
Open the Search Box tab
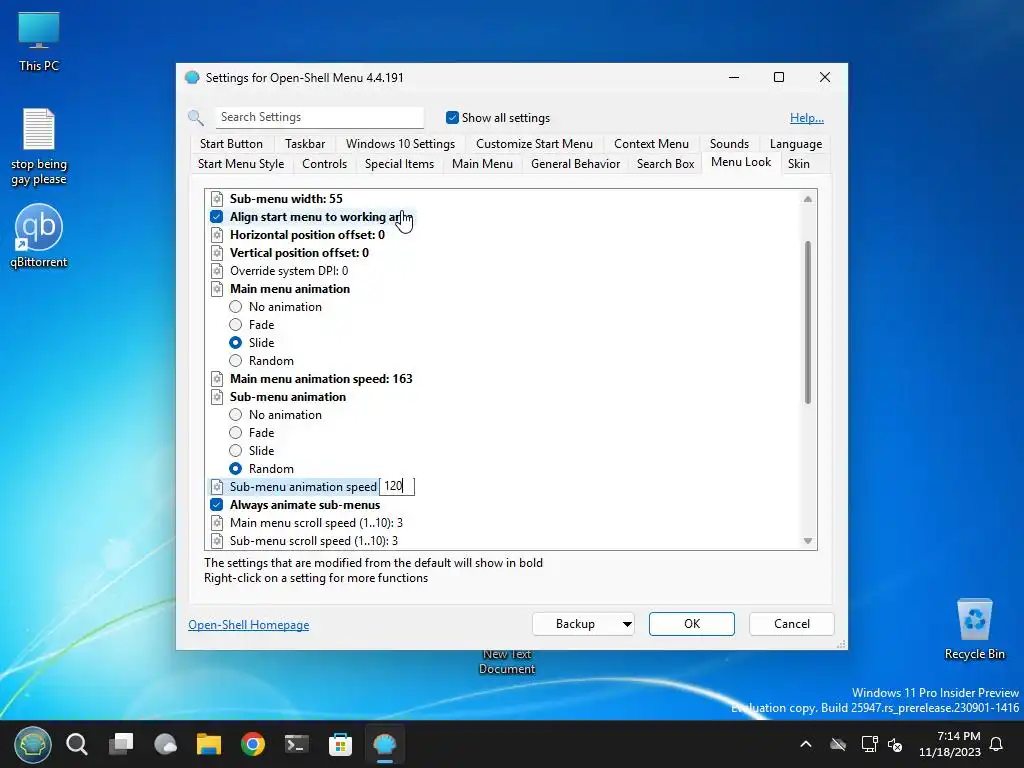coord(665,164)
